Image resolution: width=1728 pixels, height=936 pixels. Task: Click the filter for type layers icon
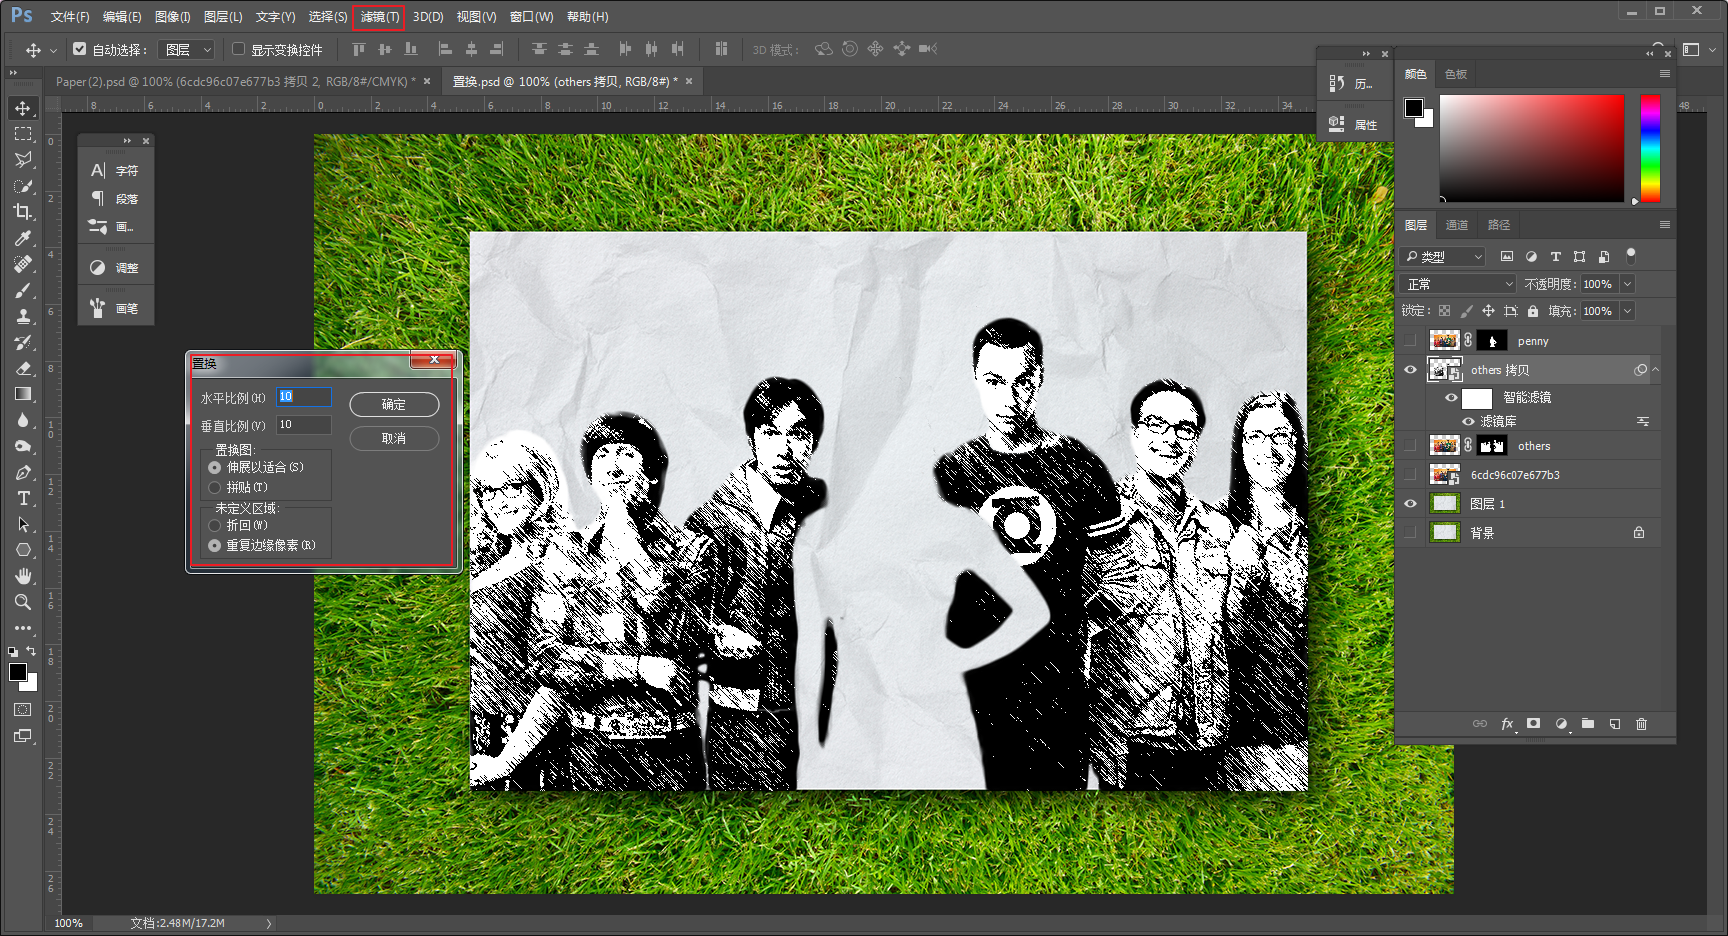1555,257
